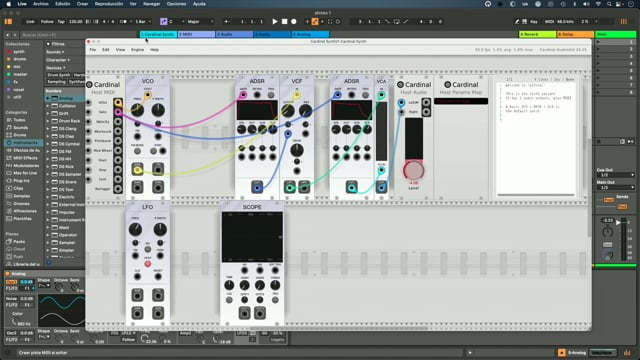Select the Cardinal Synth track header
Screen dimensions: 640x360
click(158, 34)
